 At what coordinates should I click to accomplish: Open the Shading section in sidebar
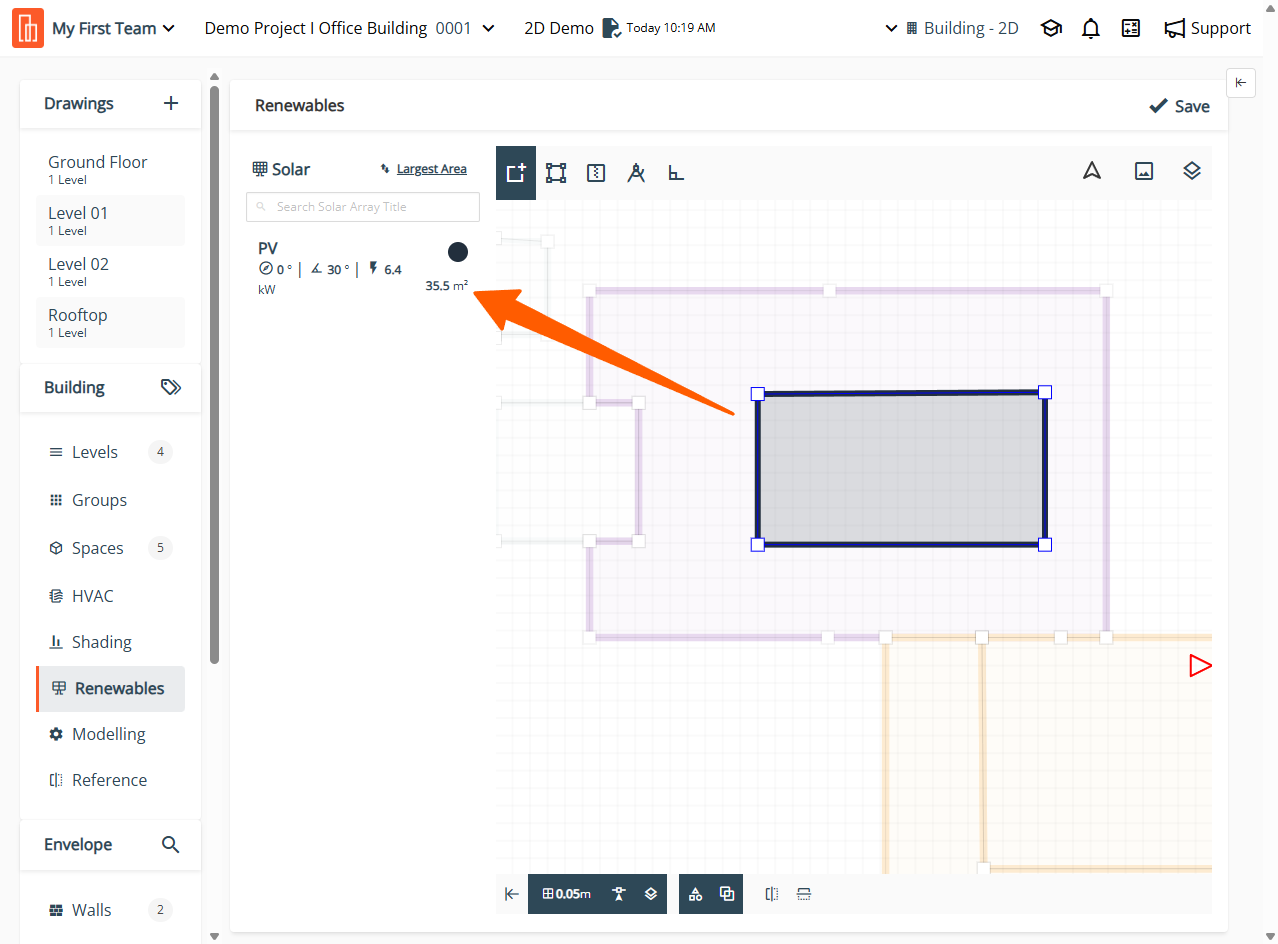click(x=101, y=642)
